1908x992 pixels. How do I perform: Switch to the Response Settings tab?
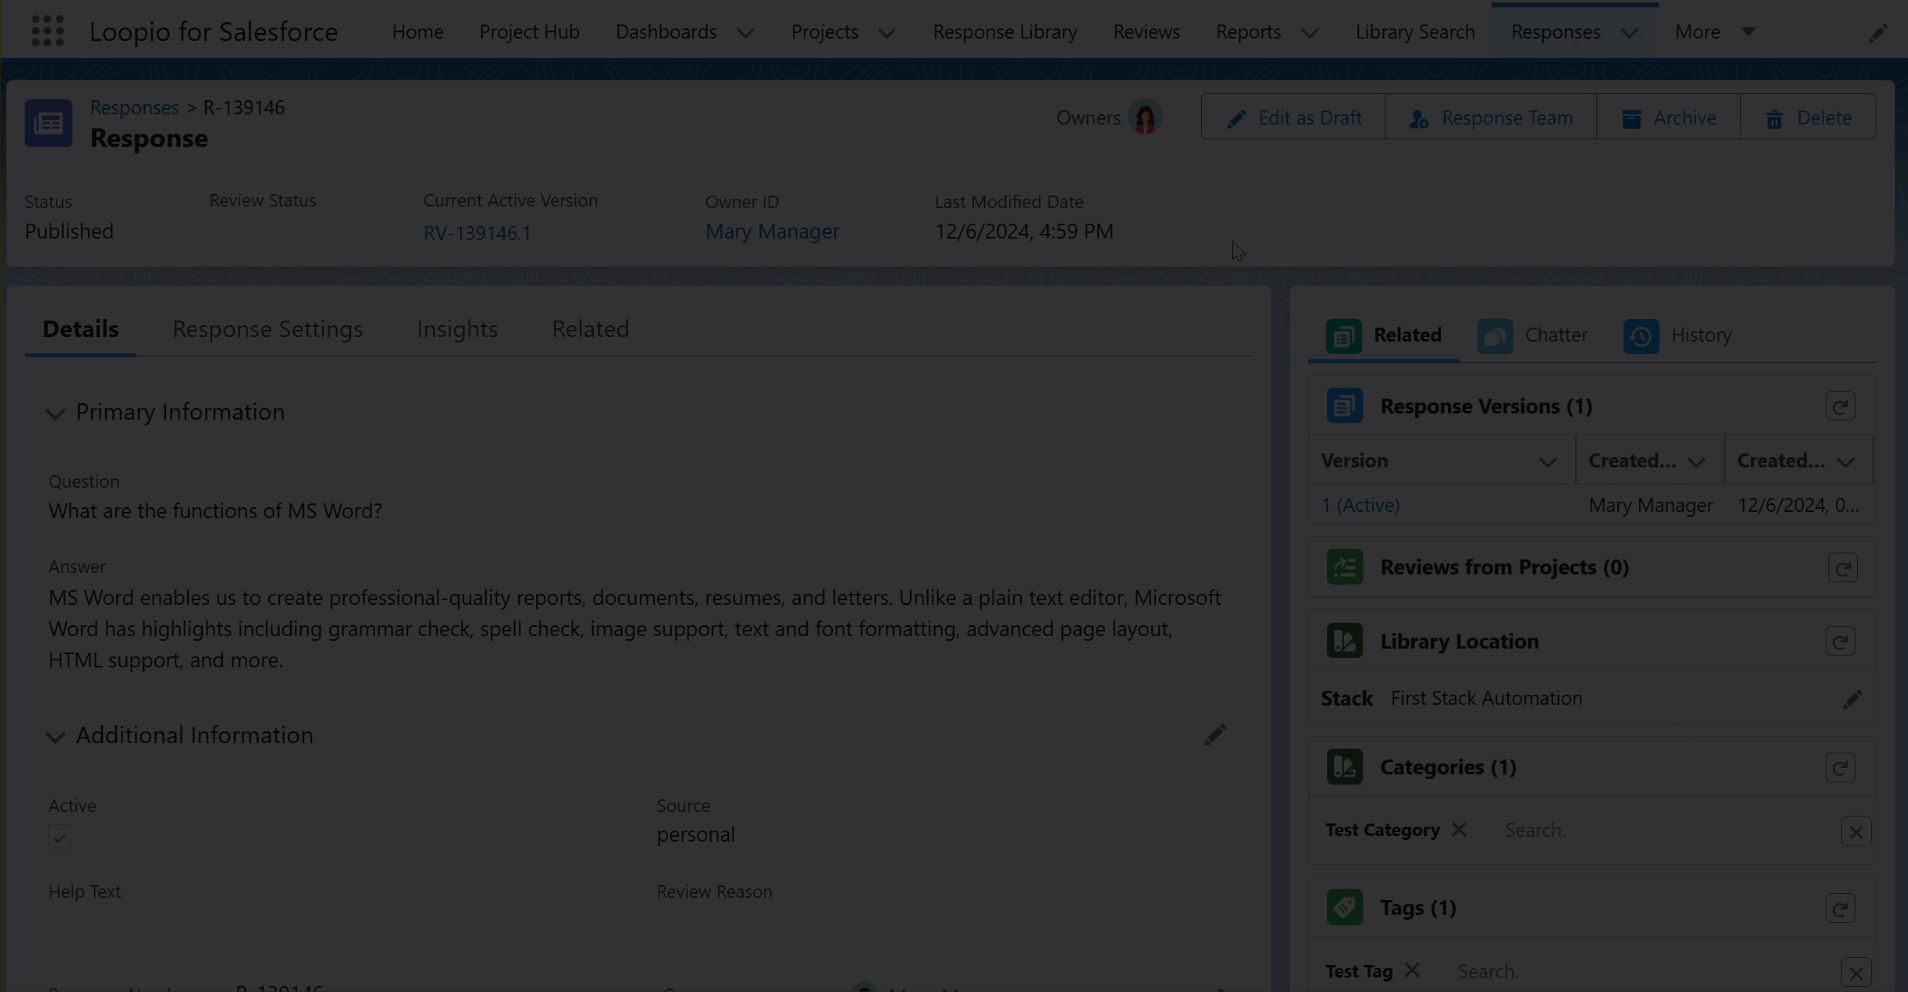coord(267,329)
